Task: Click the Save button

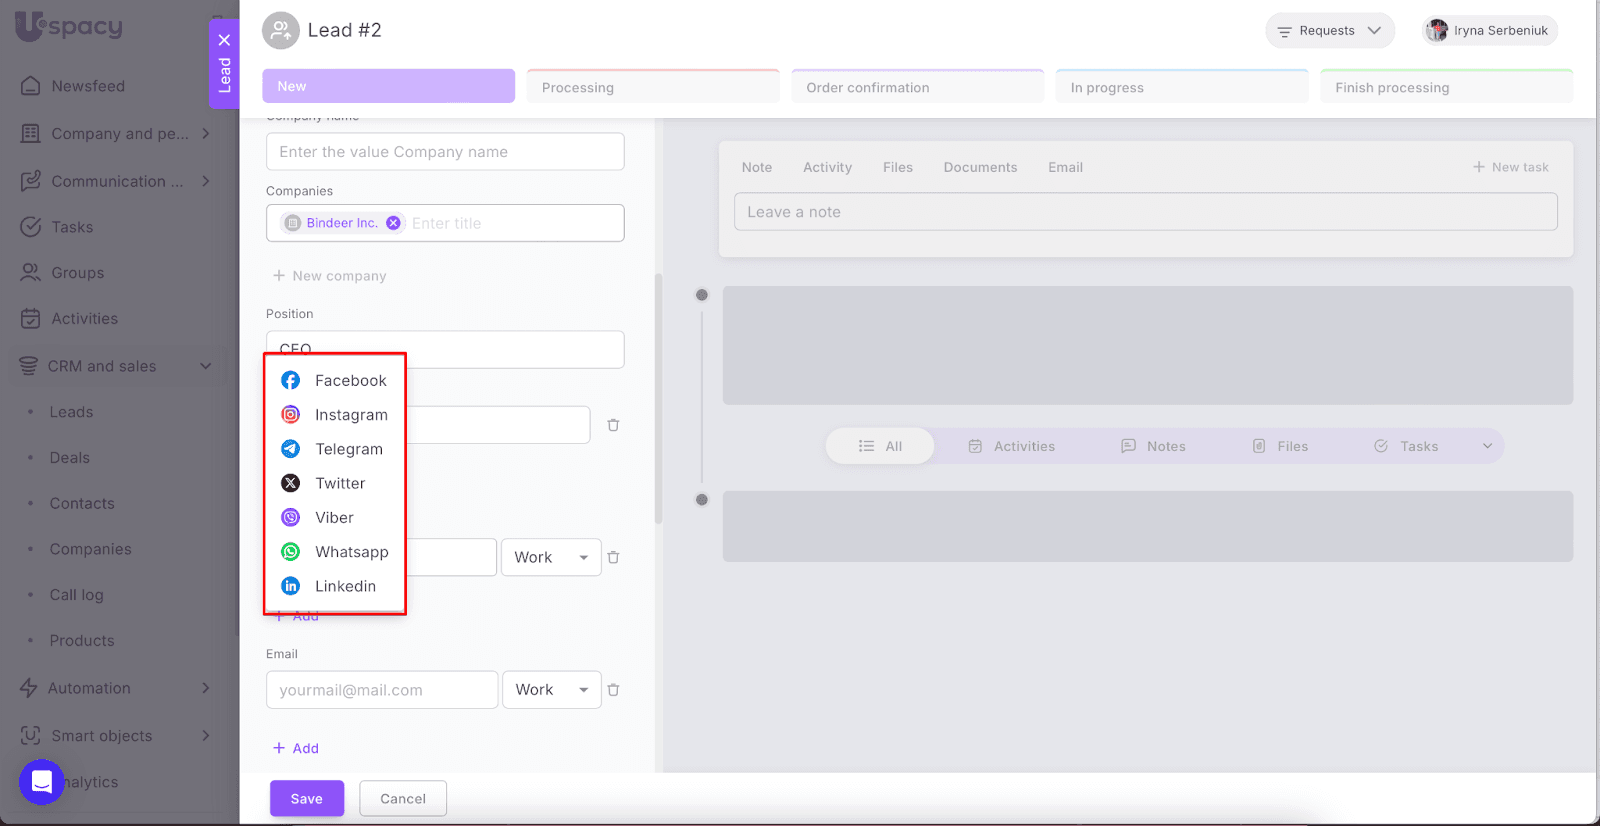Action: click(306, 798)
